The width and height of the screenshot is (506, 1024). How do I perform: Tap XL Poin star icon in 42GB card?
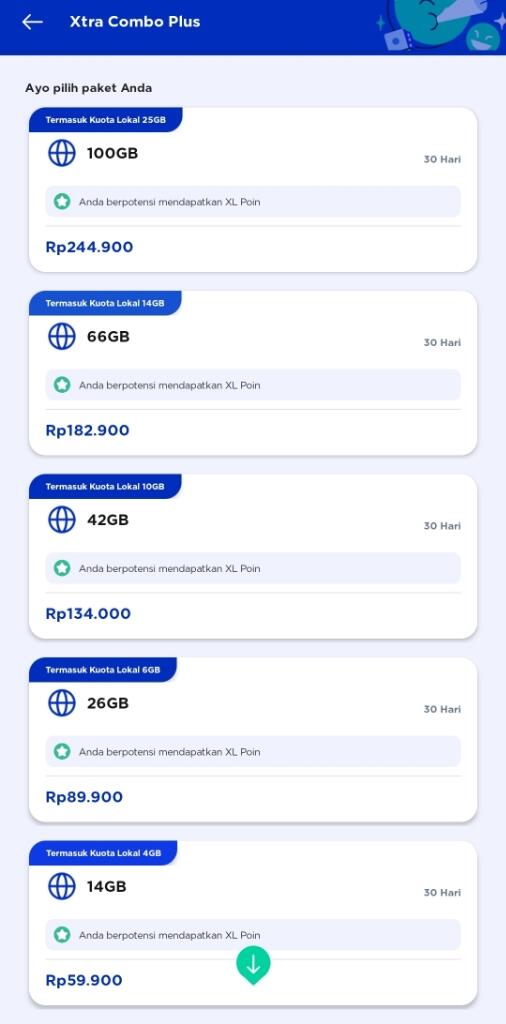coord(62,568)
